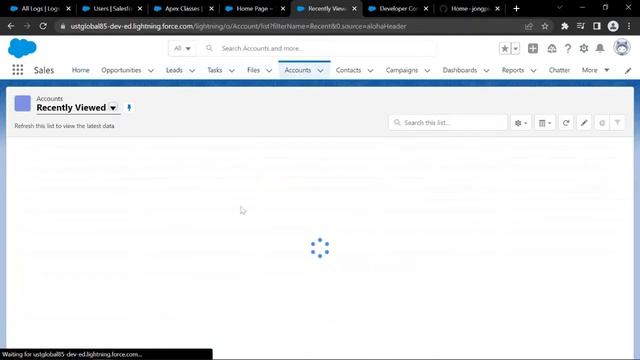This screenshot has height=360, width=640.
Task: Bookmark this page with star icon
Action: coord(544,26)
